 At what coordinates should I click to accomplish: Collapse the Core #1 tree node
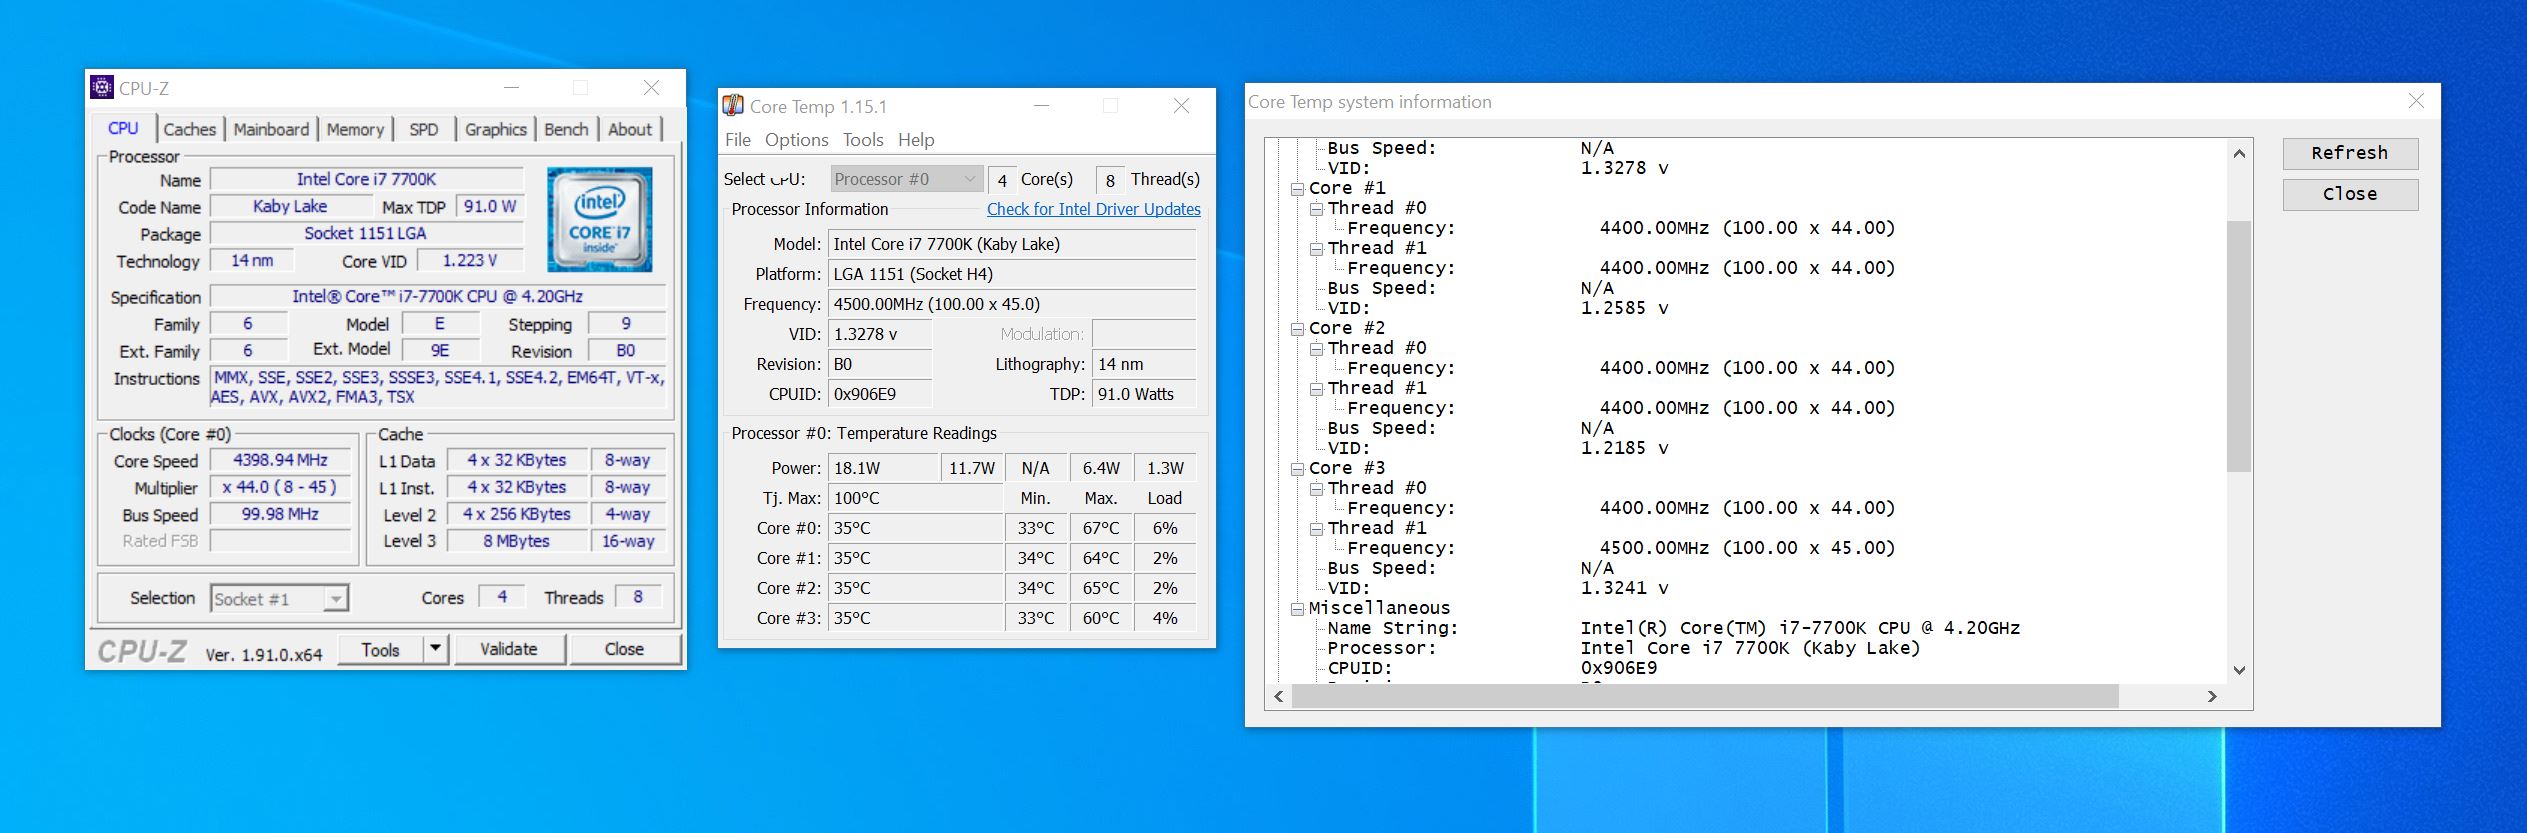click(1297, 188)
